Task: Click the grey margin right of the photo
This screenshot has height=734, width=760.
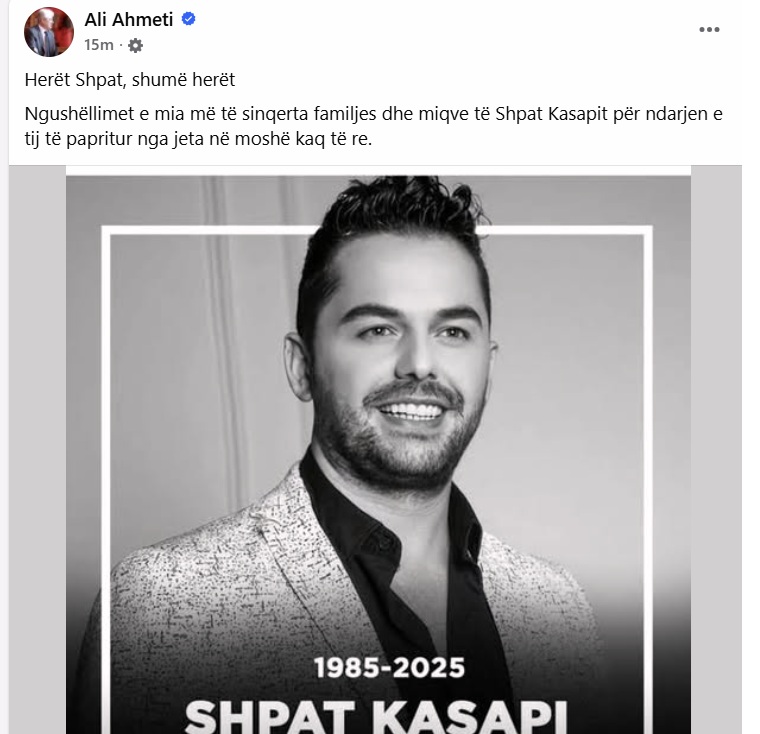Action: (x=716, y=449)
